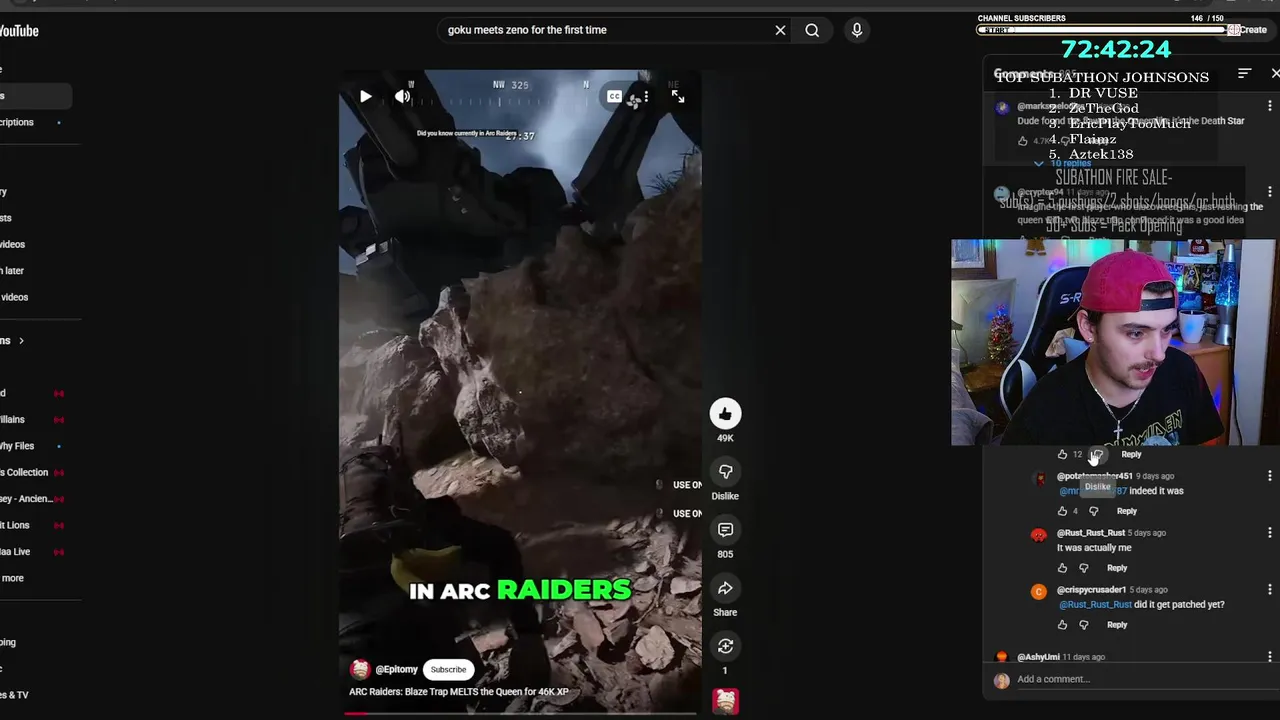
Task: Open the player's three-dot options menu
Action: (646, 97)
